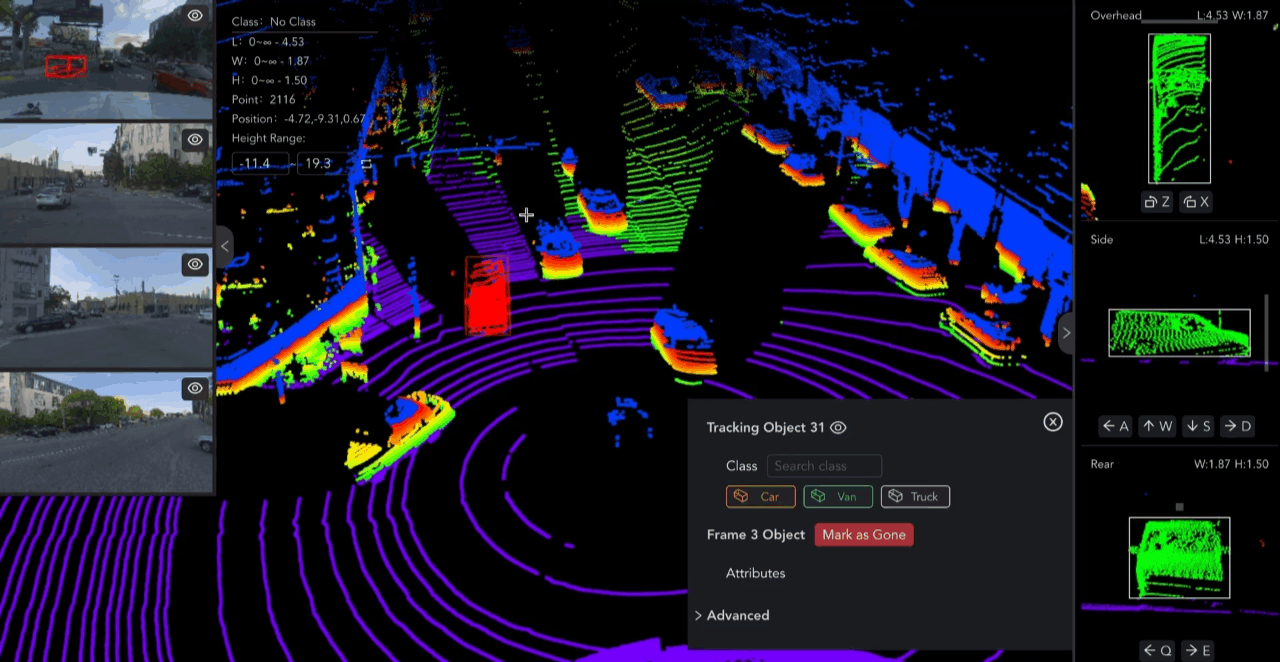
Task: Move box up with W arrow
Action: tap(1157, 426)
